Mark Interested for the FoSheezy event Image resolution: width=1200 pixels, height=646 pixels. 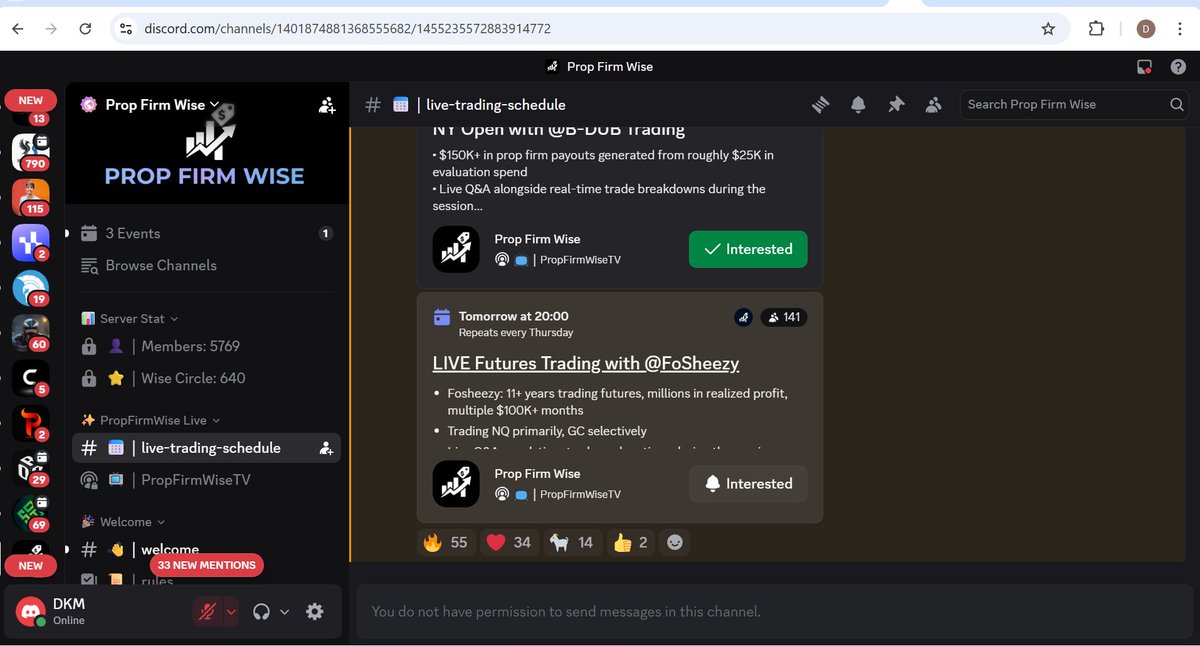click(748, 483)
